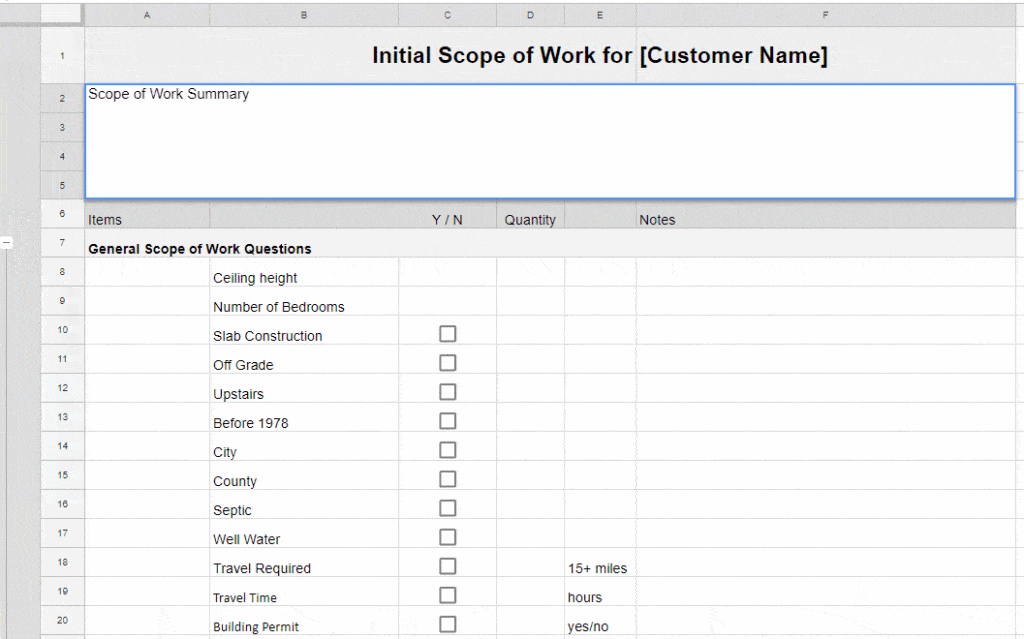The width and height of the screenshot is (1024, 639).
Task: Select the Slab Construction label cell
Action: 304,331
